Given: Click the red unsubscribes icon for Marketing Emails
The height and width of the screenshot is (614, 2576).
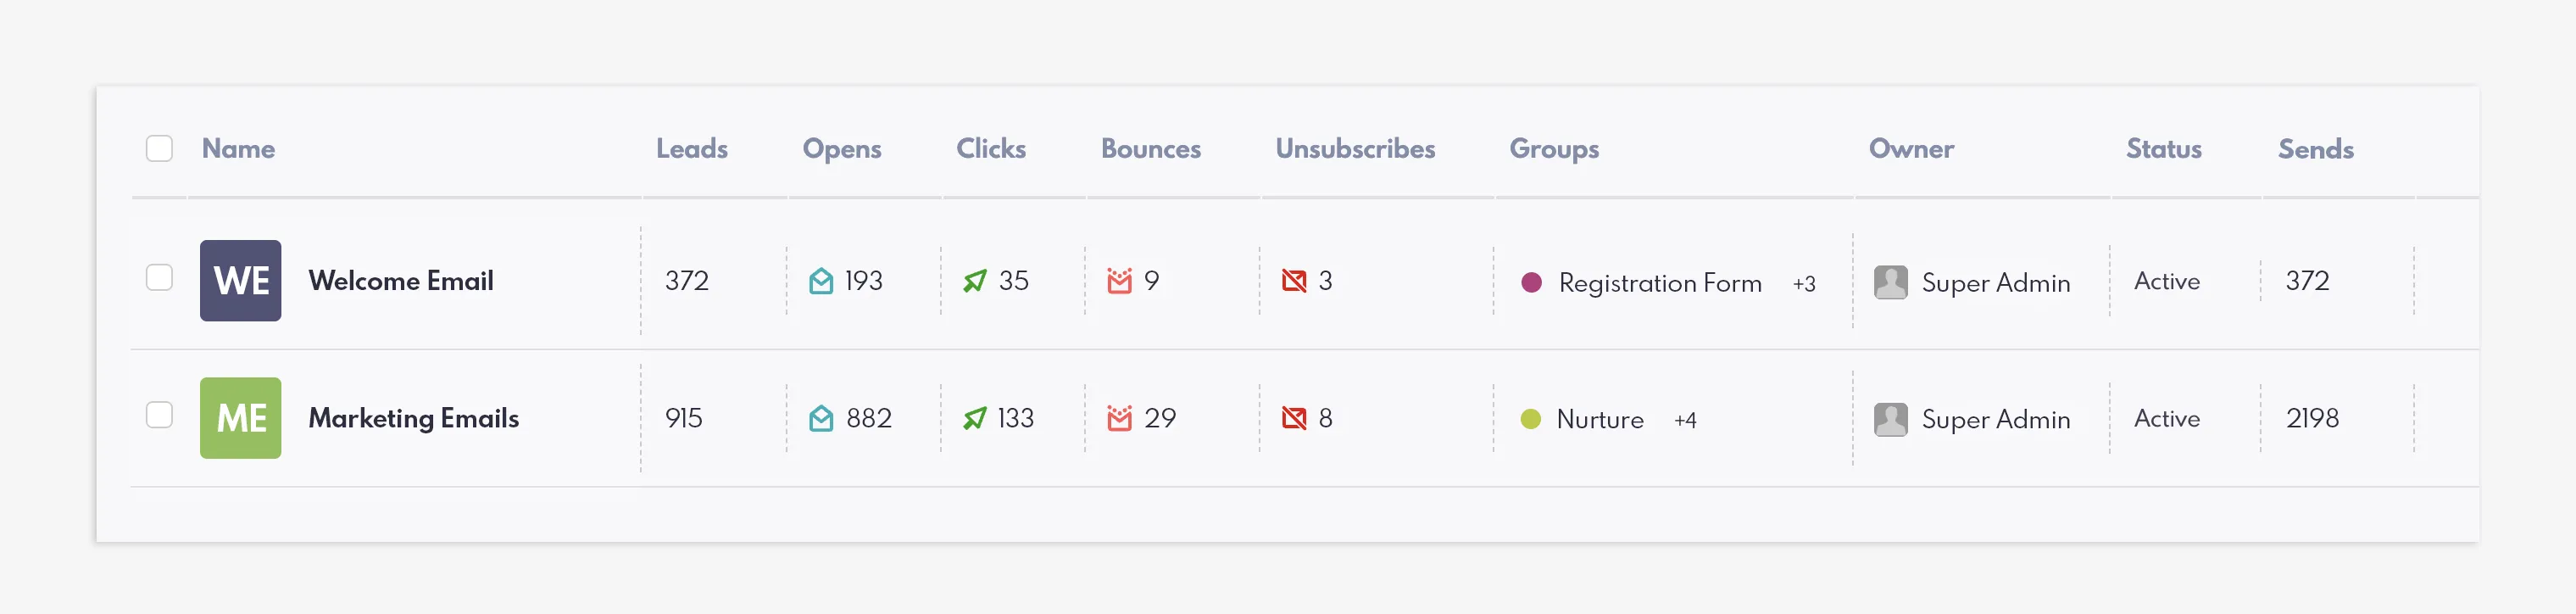Looking at the screenshot, I should pos(1293,418).
